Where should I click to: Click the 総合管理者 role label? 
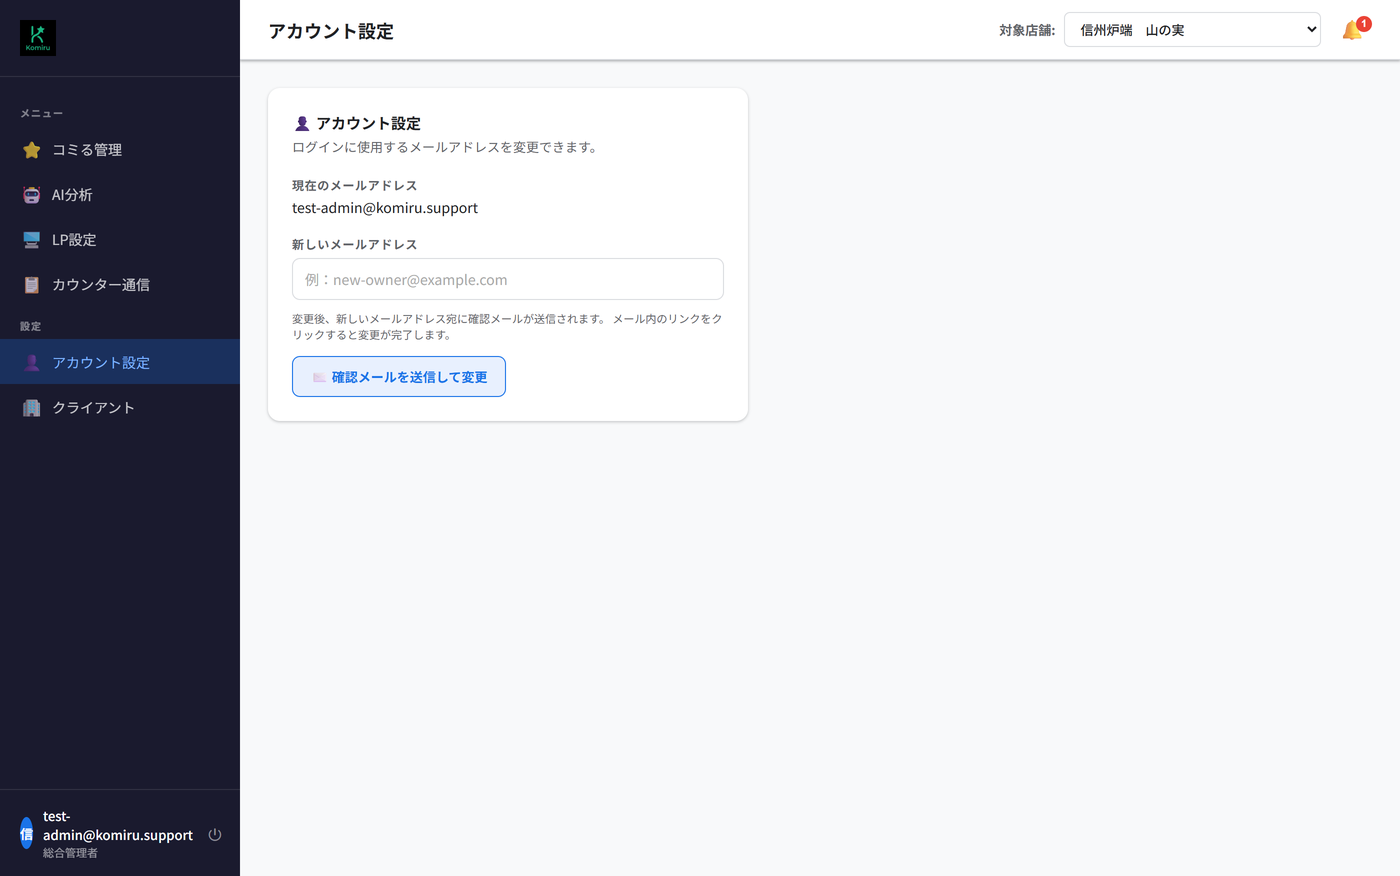(x=70, y=853)
